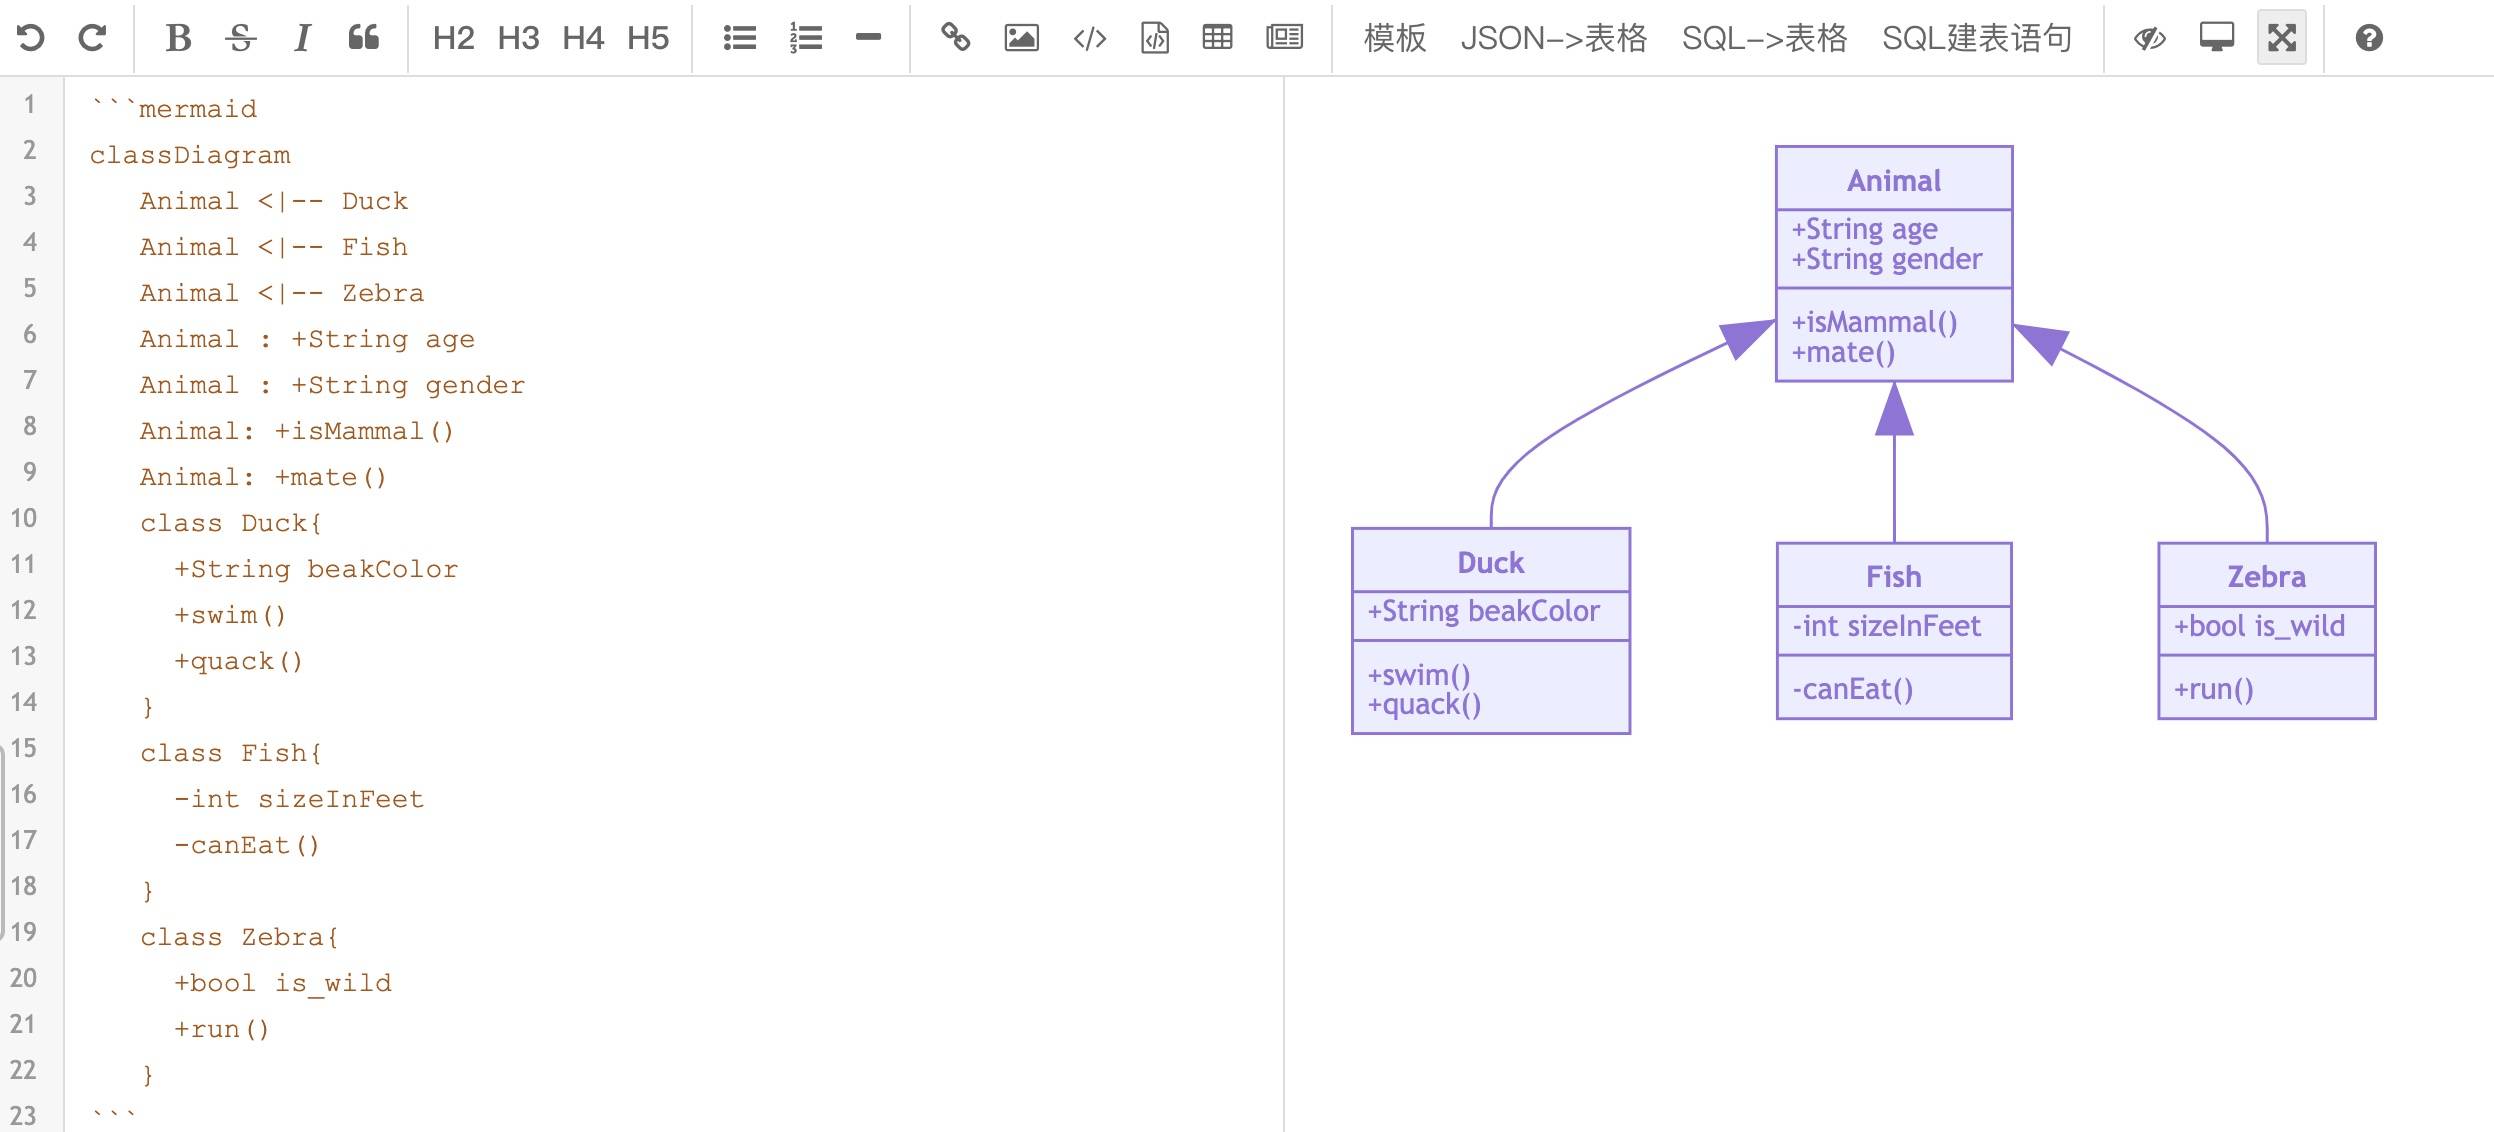
Task: Click the JSON->表格 converter button
Action: [x=1554, y=38]
